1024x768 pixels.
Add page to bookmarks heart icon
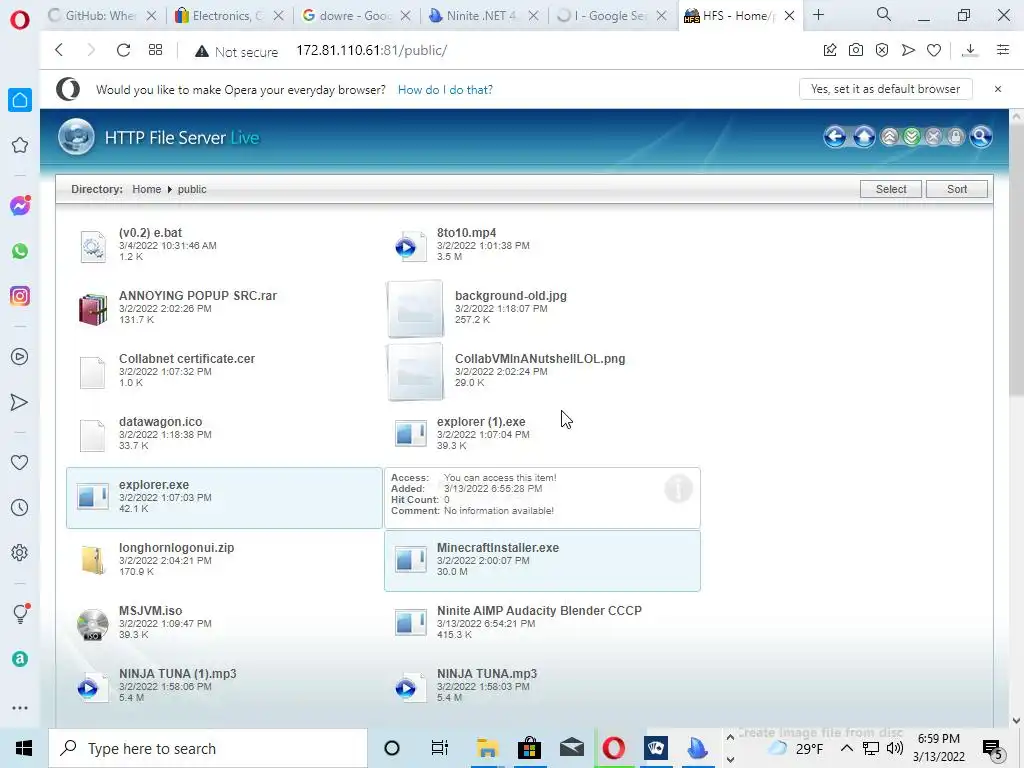[934, 50]
